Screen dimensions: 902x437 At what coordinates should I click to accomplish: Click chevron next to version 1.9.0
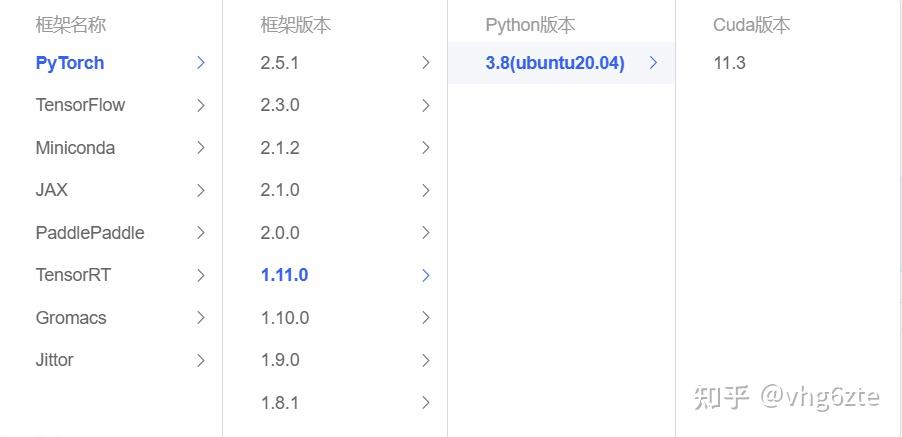point(426,360)
